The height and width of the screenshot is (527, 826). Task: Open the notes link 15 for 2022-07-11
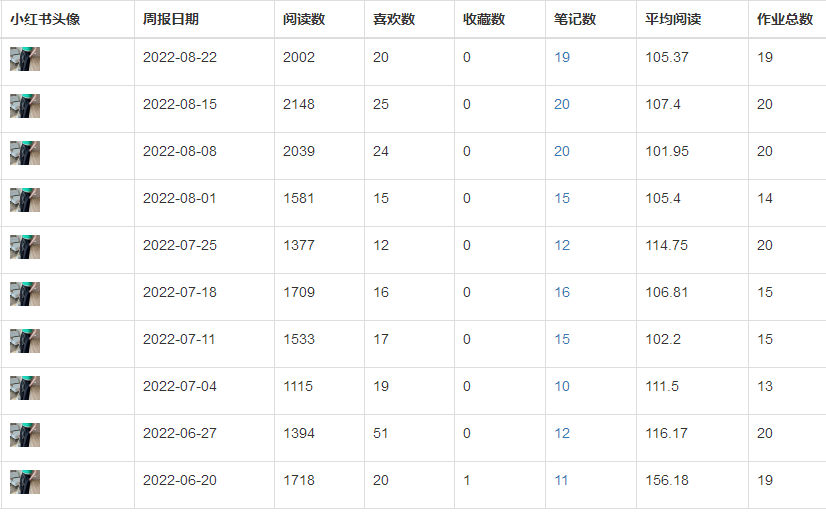point(562,339)
